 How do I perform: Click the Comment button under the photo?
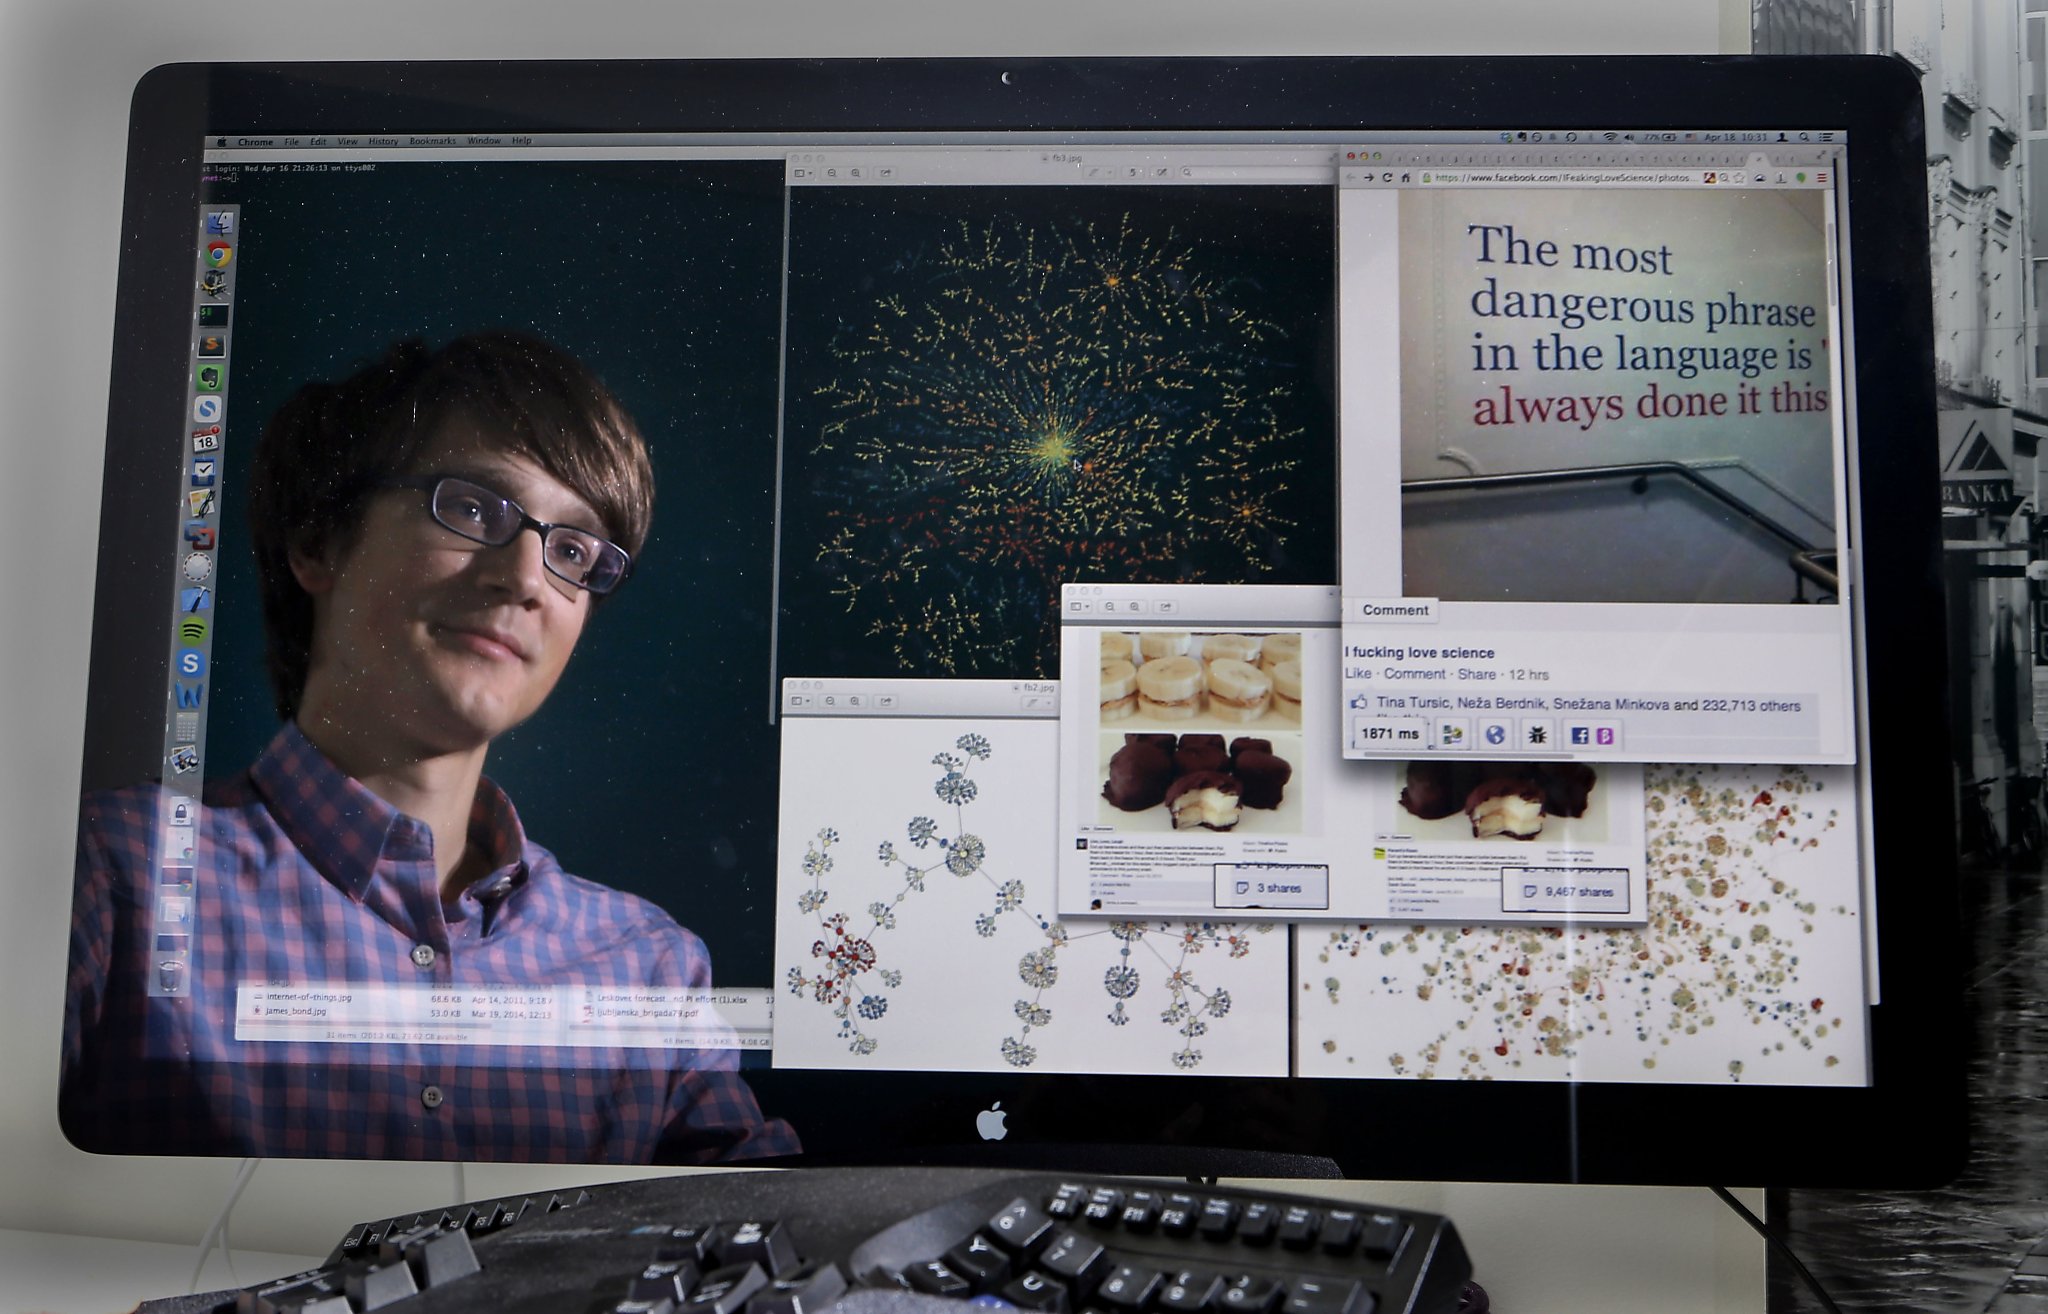click(1395, 610)
